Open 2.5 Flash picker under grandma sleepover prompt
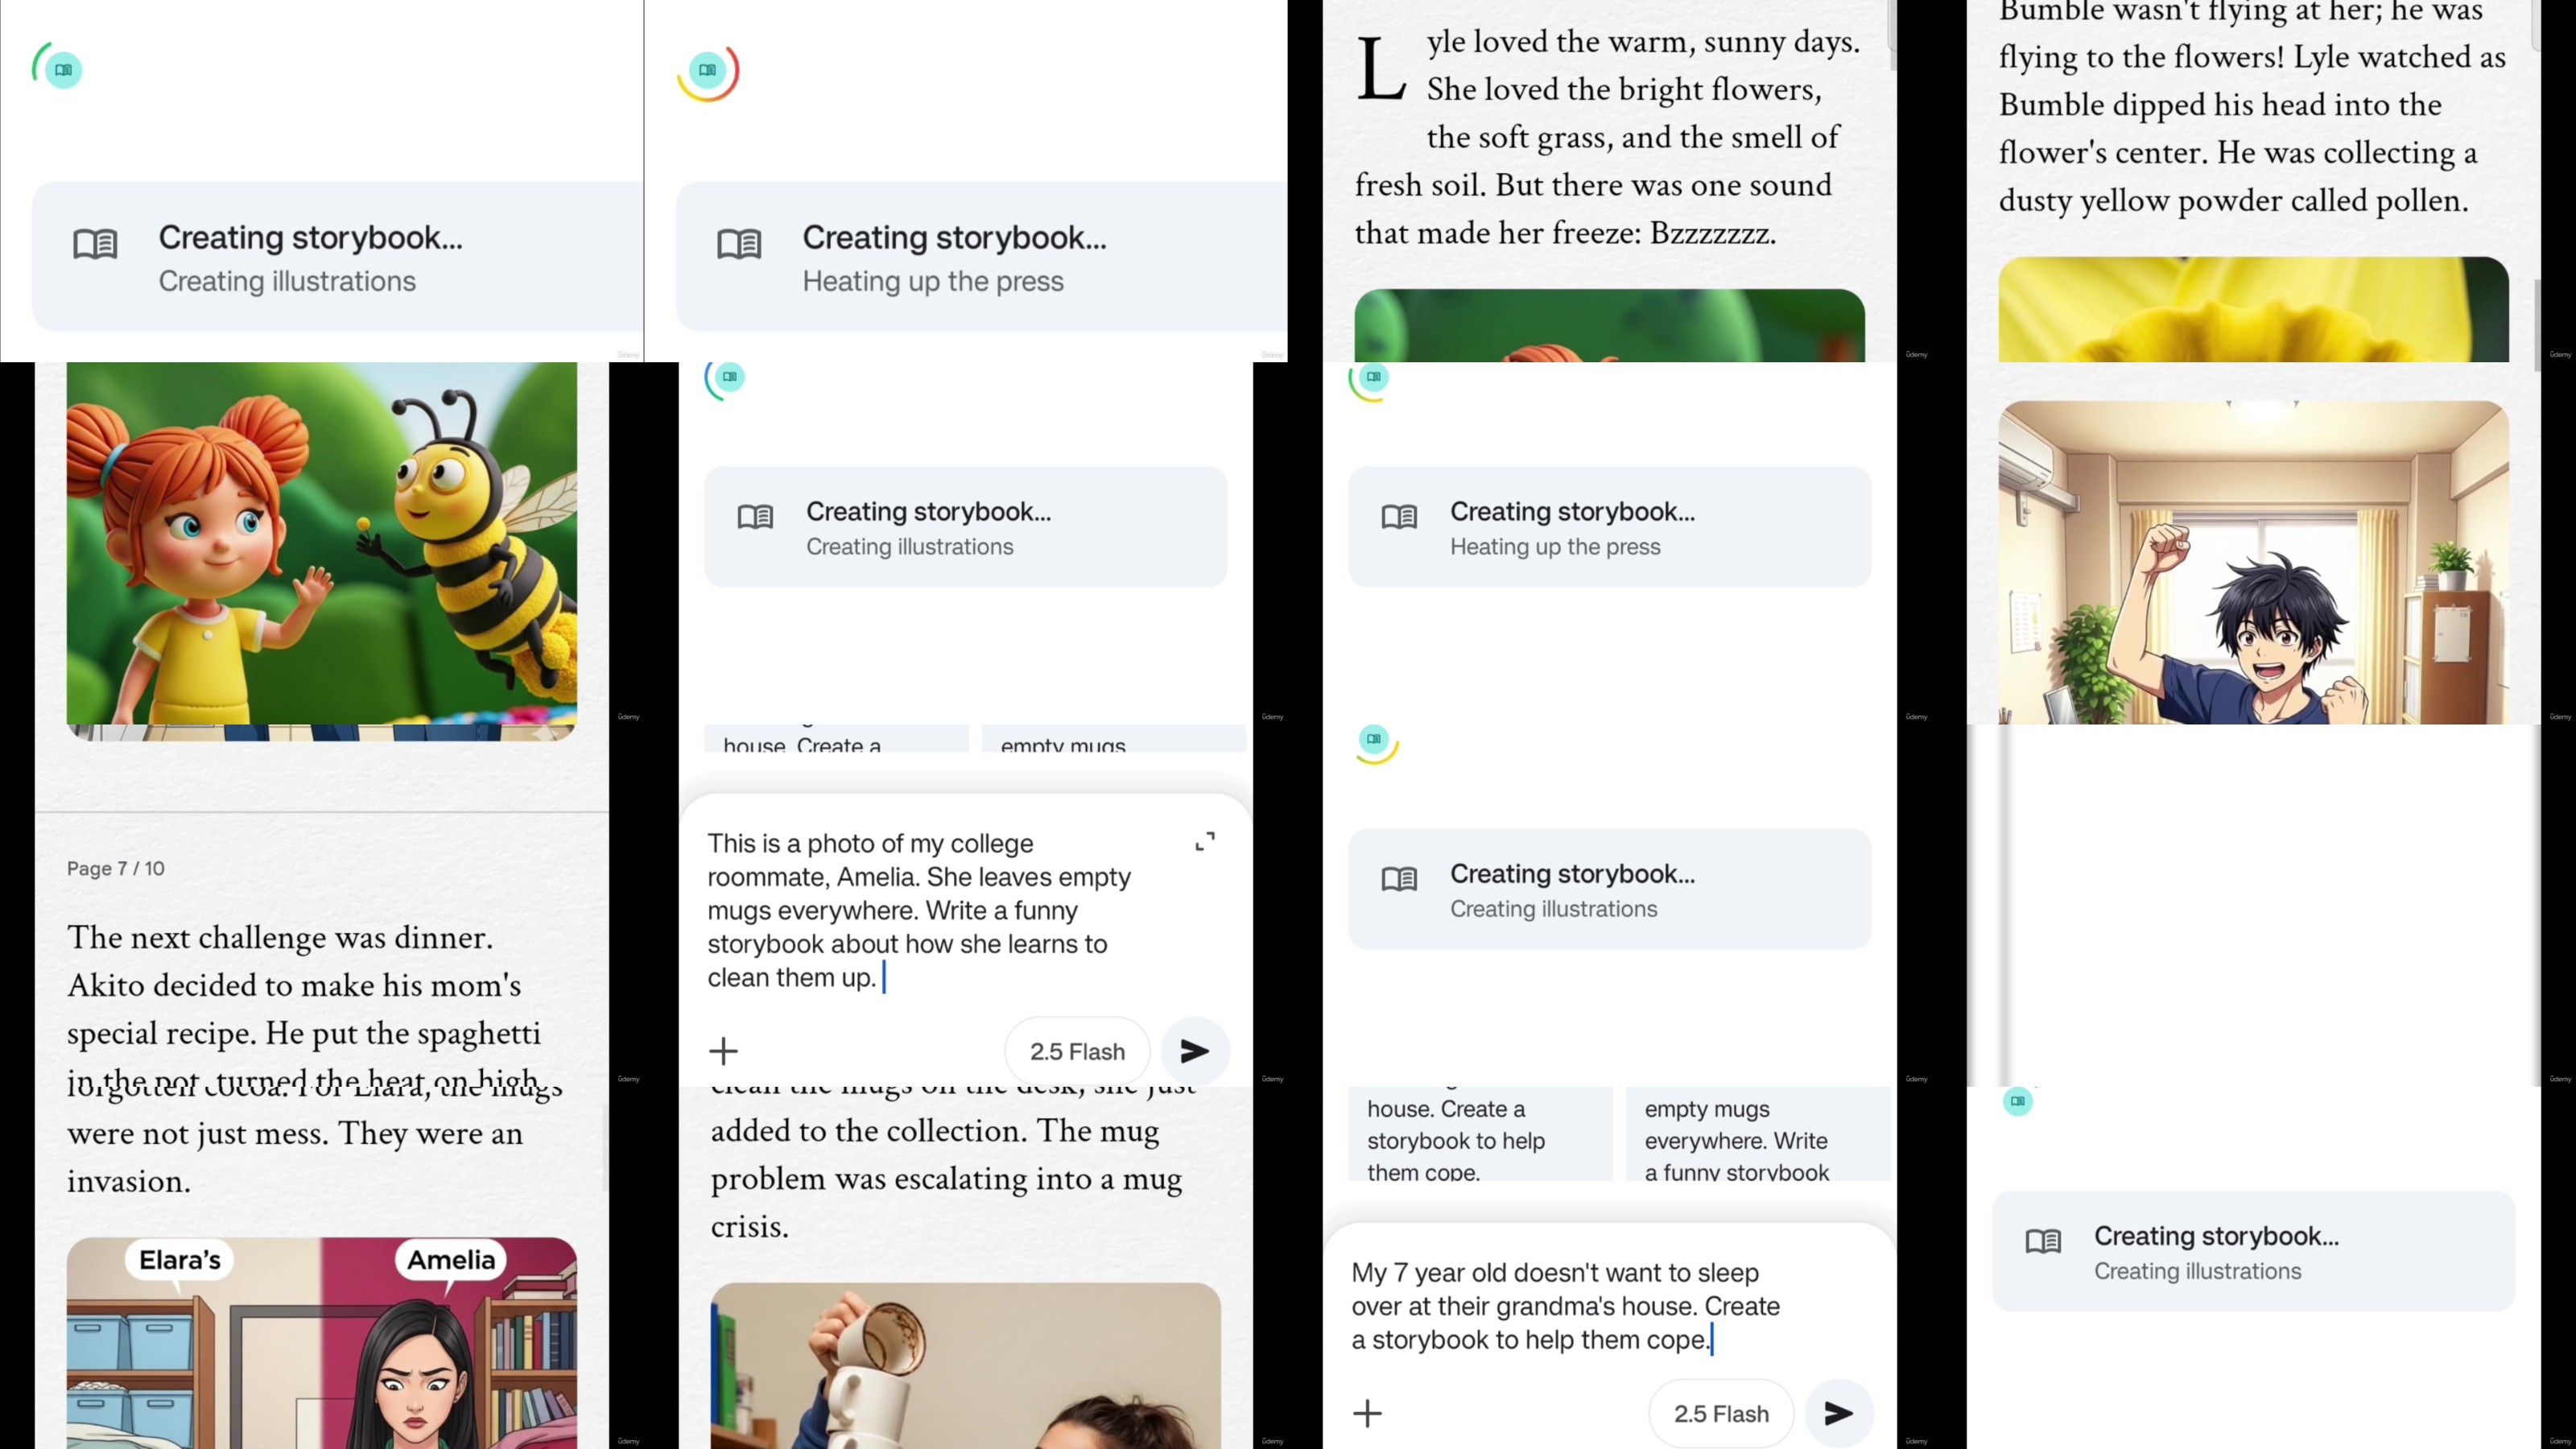2576x1449 pixels. coord(1721,1413)
